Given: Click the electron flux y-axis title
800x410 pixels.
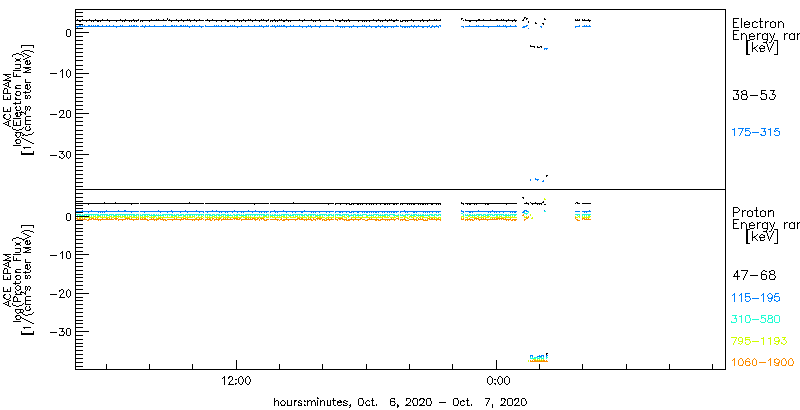Looking at the screenshot, I should (x=20, y=100).
